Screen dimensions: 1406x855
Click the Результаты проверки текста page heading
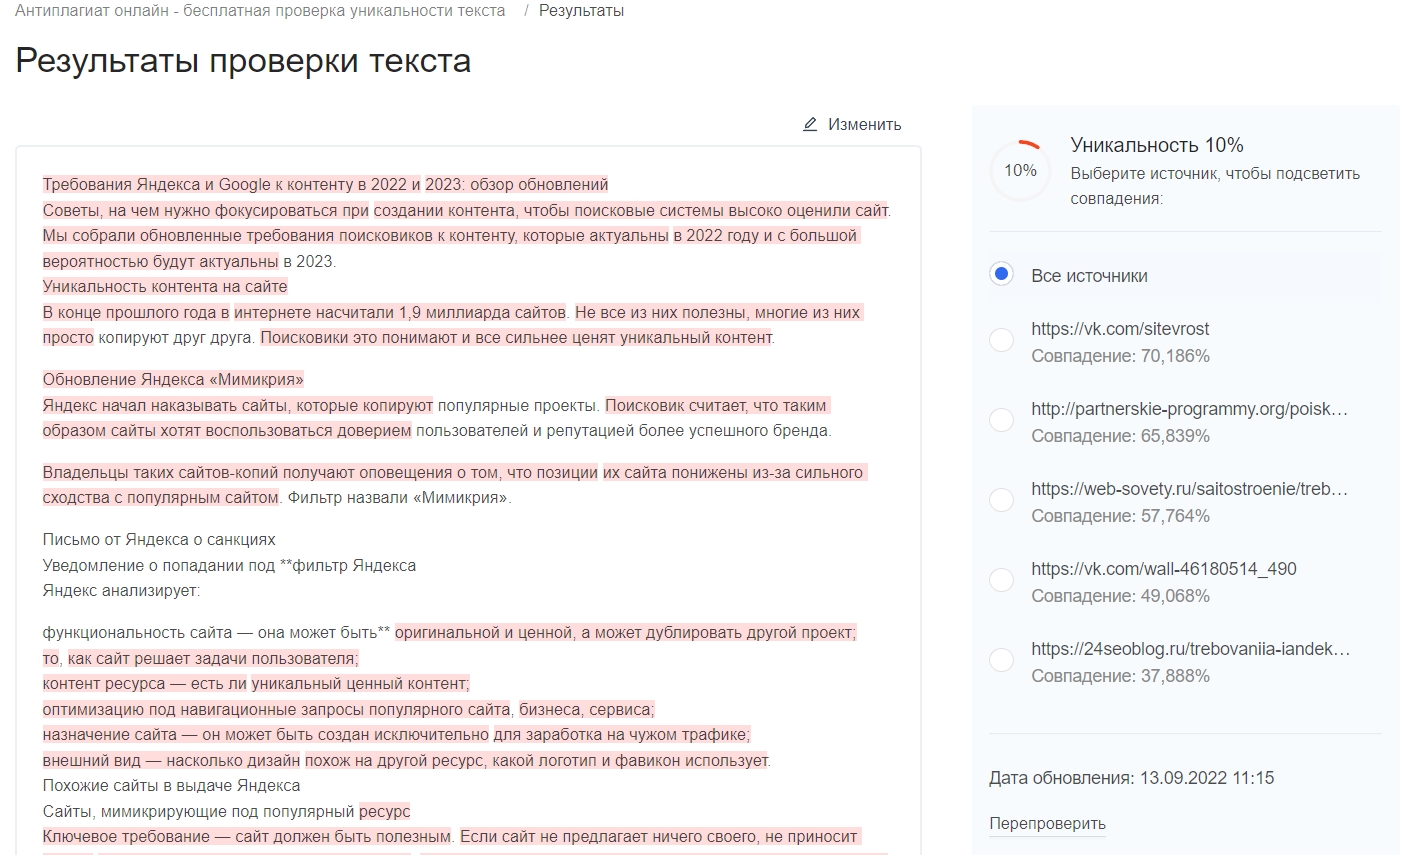(x=243, y=61)
